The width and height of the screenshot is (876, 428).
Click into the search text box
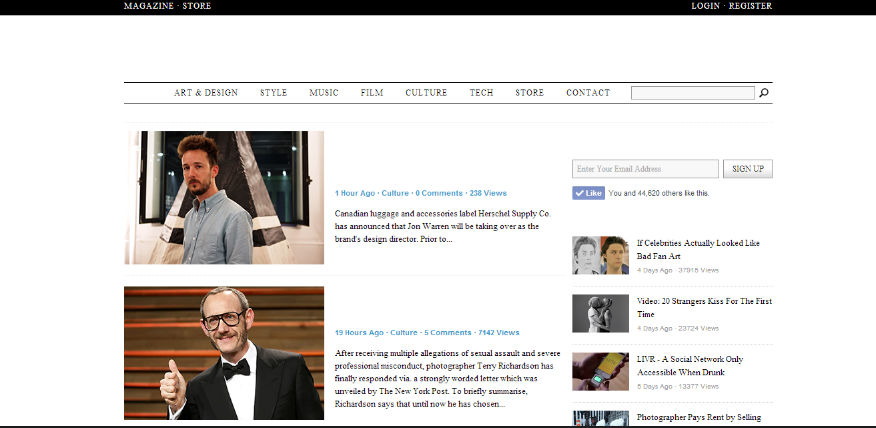(692, 93)
